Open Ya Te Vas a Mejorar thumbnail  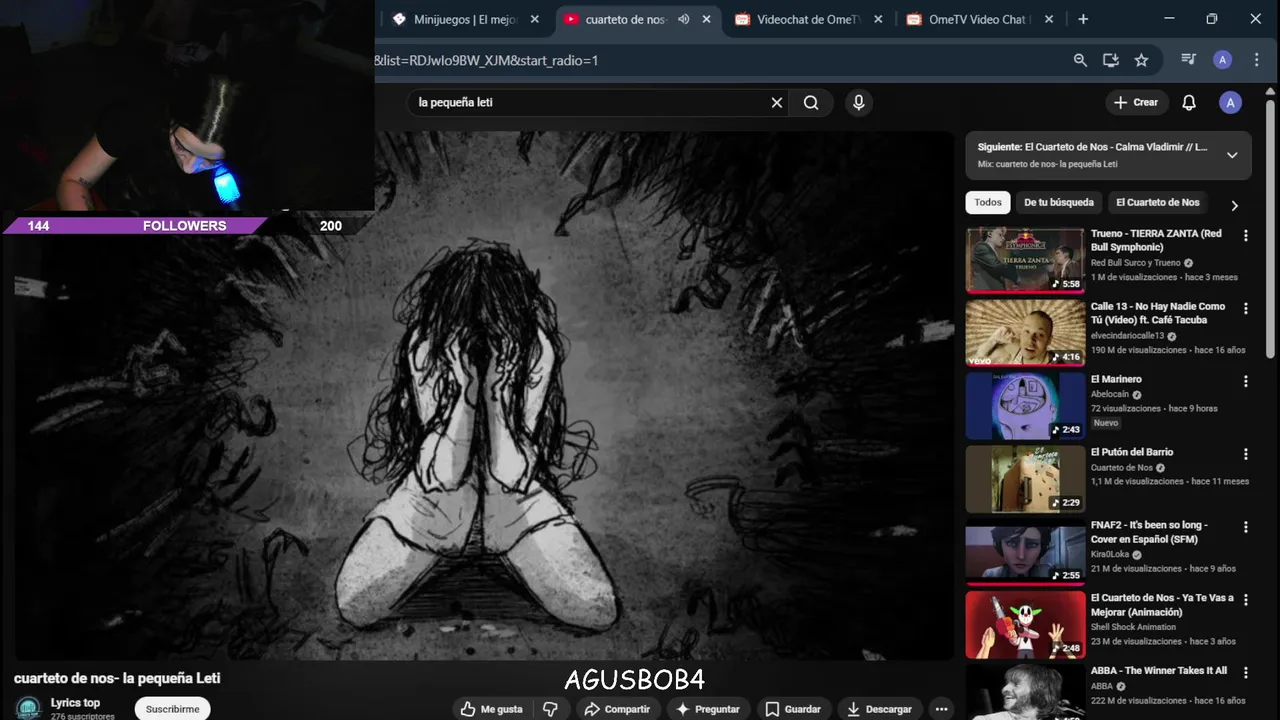point(1025,625)
